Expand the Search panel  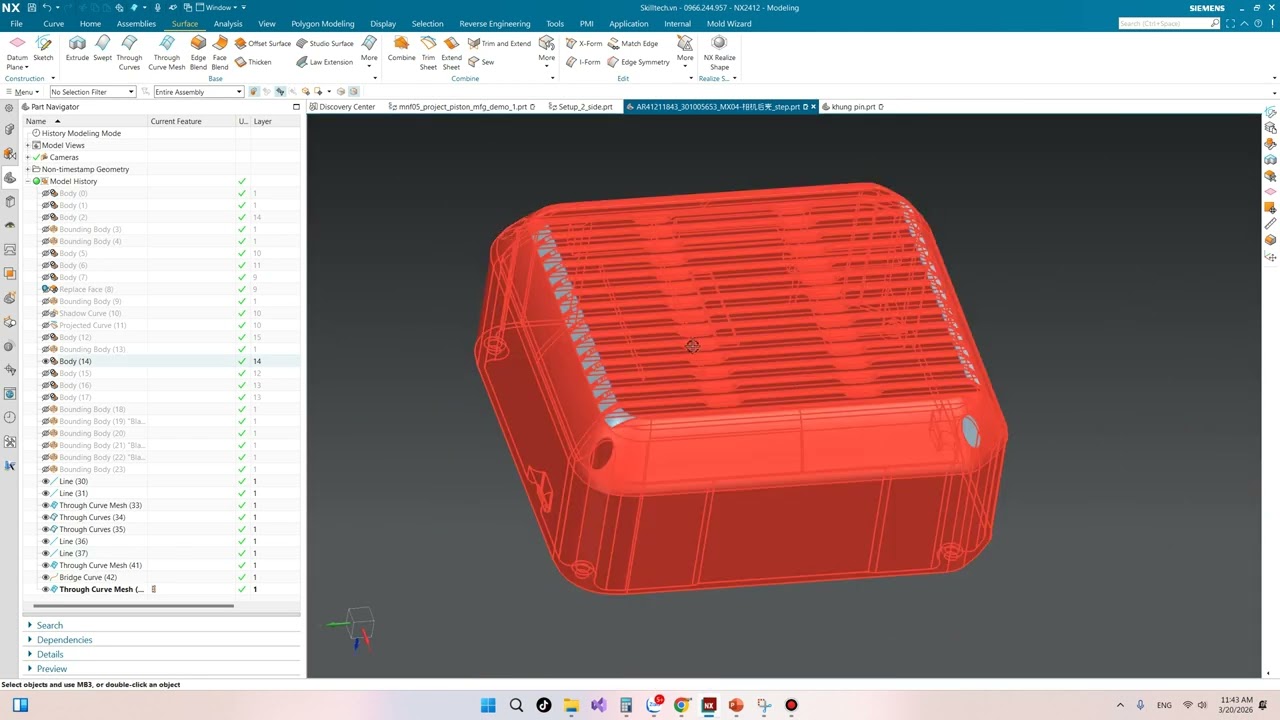pos(50,625)
